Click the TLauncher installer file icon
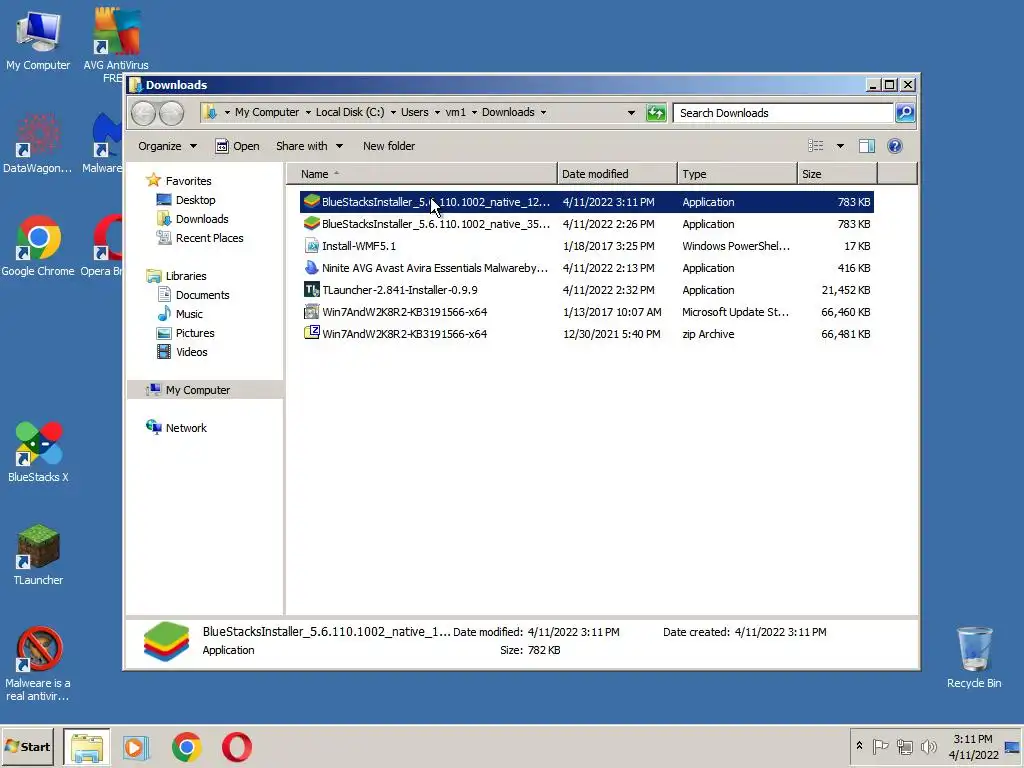 pyautogui.click(x=312, y=290)
